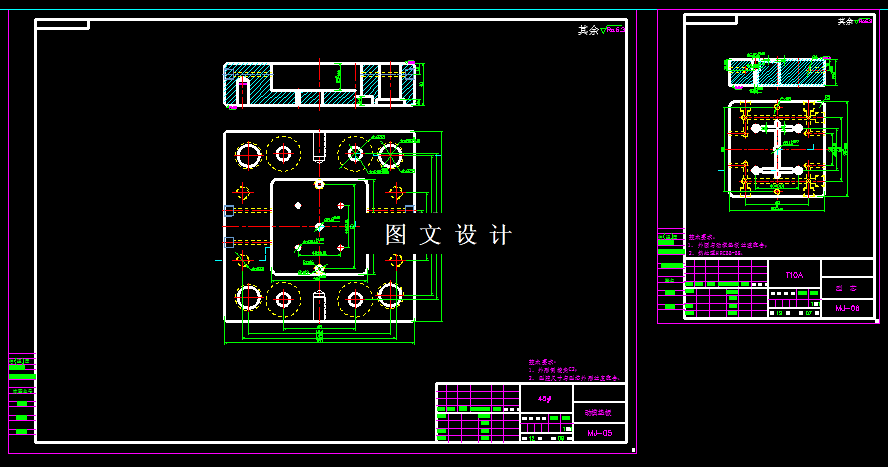Select technical requirements heading in right sheet
The height and width of the screenshot is (467, 888).
tap(702, 237)
